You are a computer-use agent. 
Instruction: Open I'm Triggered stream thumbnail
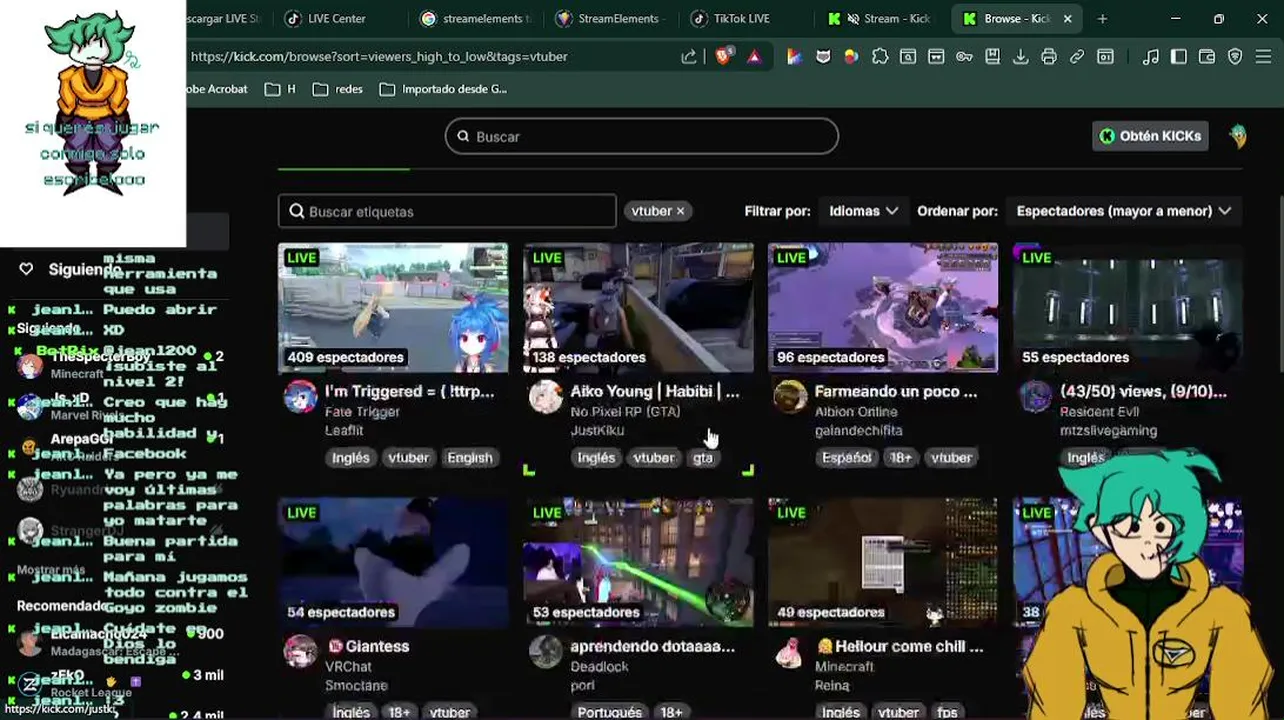[x=393, y=308]
